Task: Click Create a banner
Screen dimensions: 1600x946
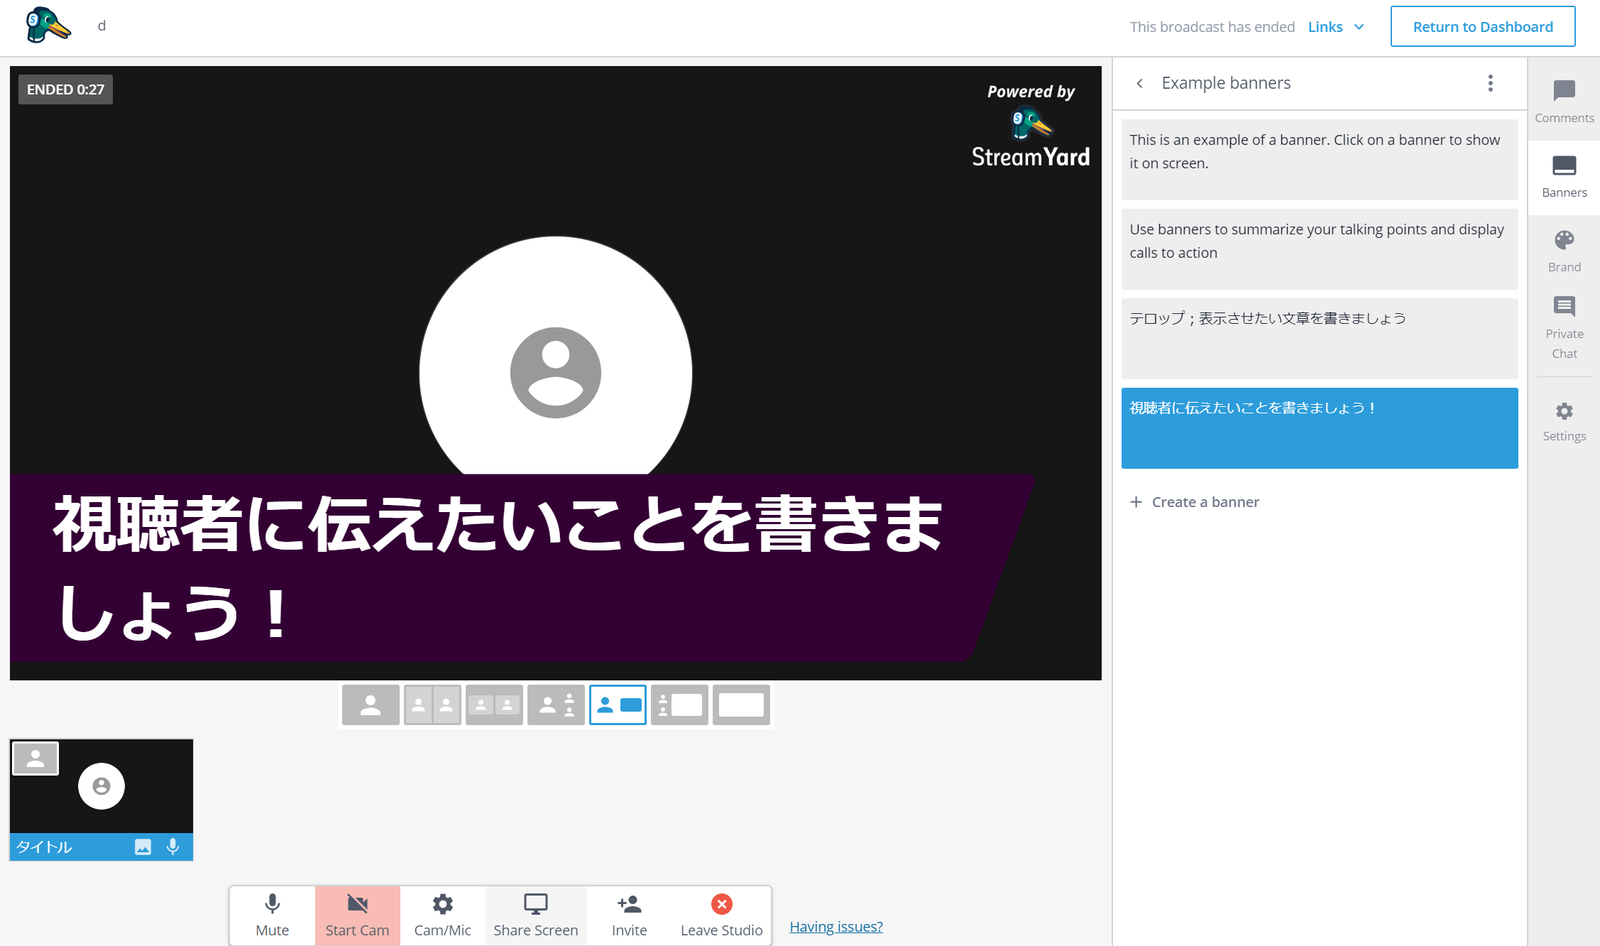Action: pyautogui.click(x=1194, y=502)
